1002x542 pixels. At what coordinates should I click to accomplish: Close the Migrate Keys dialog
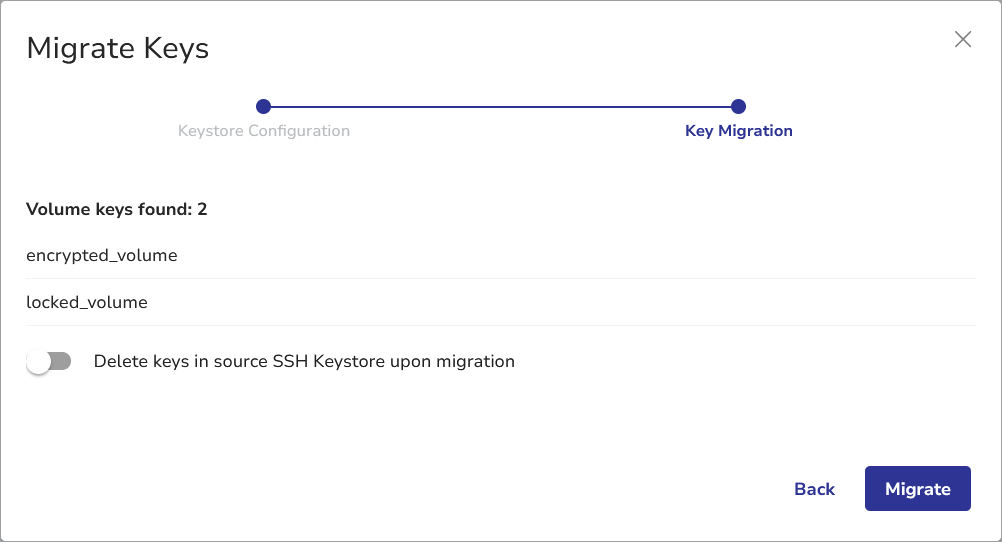click(963, 39)
